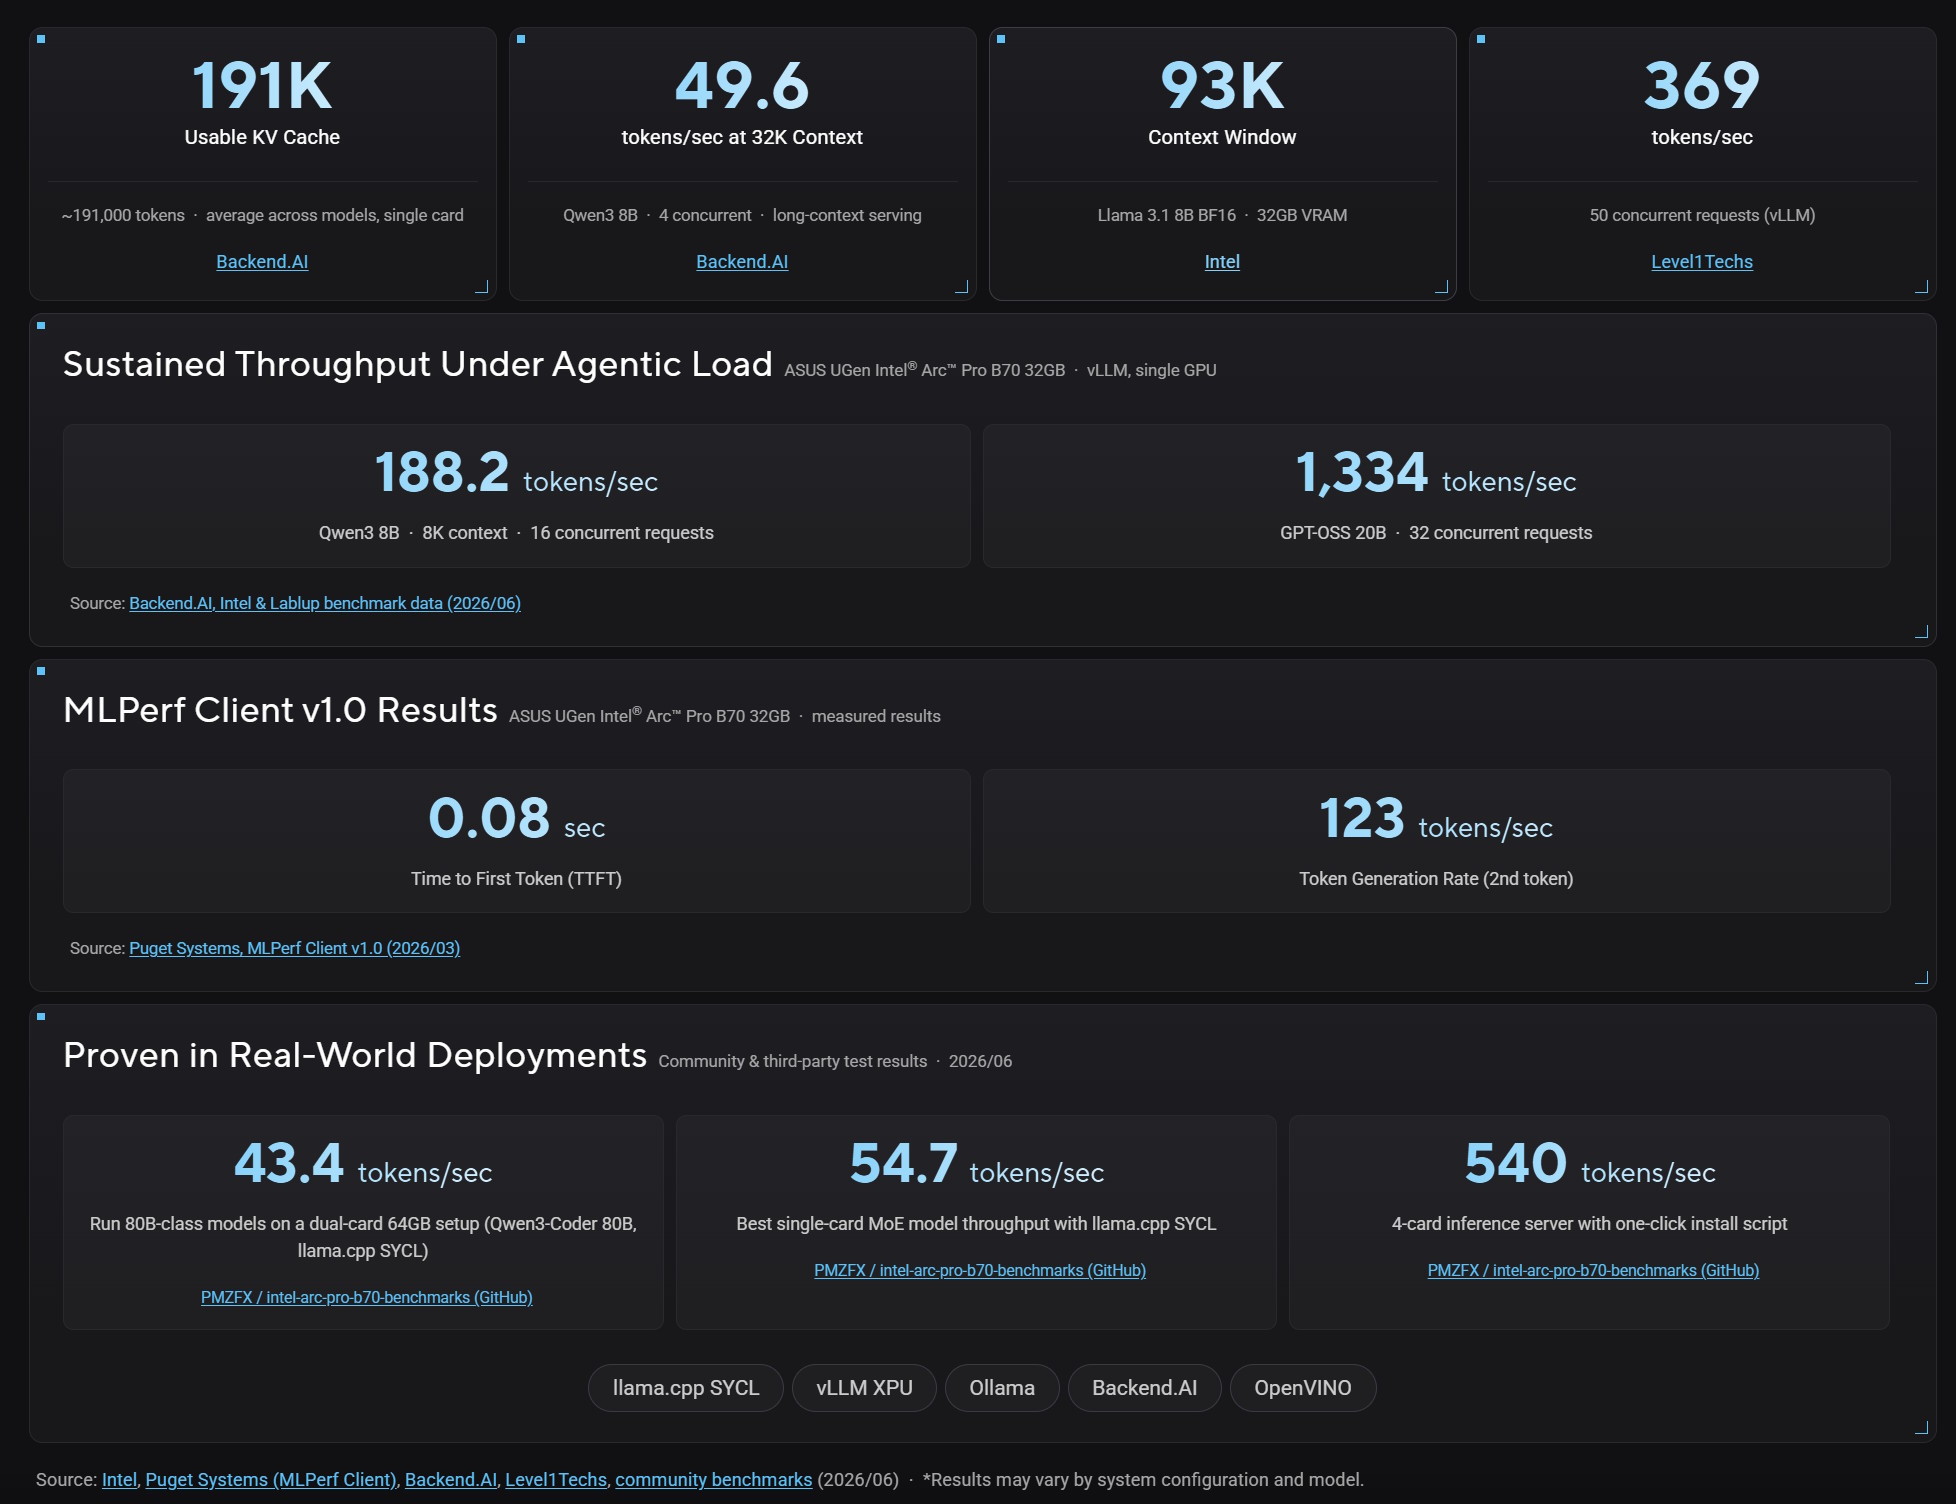
Task: Click the 0.08 sec TTFT value
Action: [516, 818]
